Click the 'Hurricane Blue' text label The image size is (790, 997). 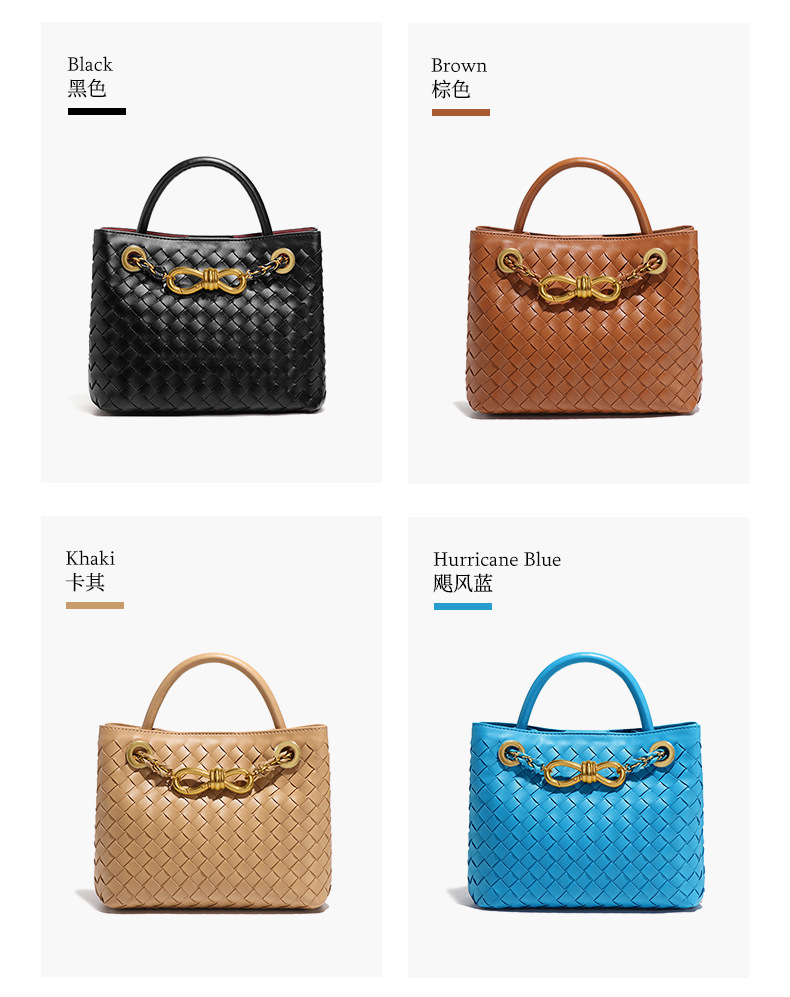click(497, 560)
